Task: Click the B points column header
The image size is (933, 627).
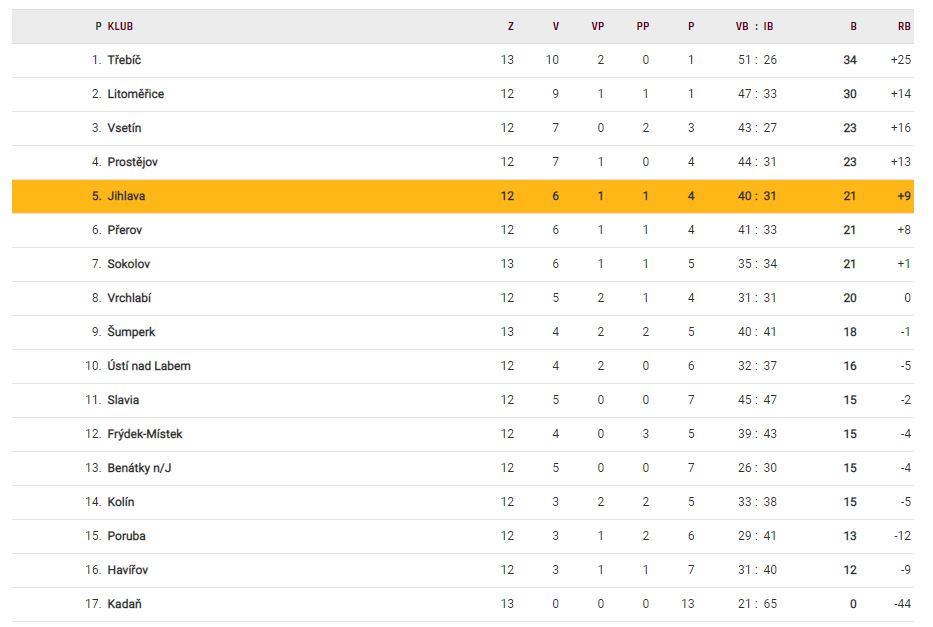Action: 853,27
